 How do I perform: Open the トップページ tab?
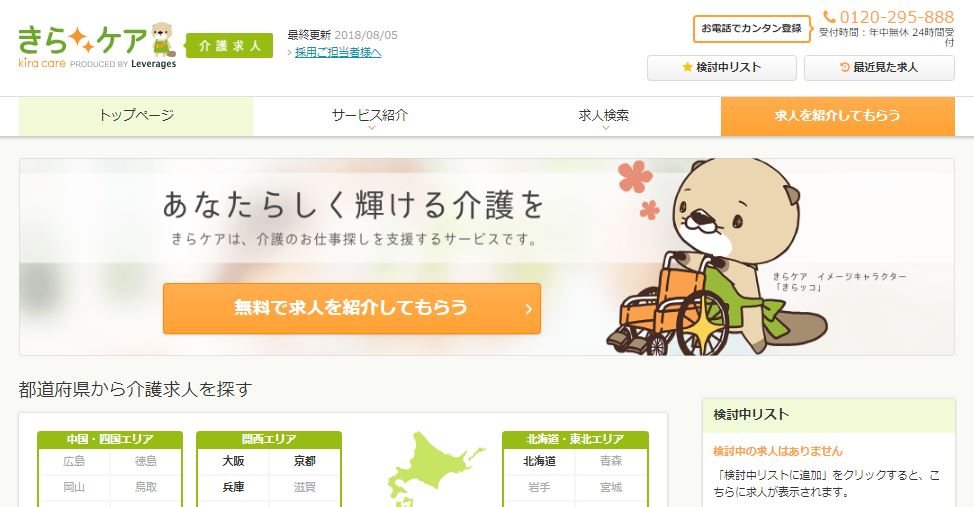pos(136,116)
